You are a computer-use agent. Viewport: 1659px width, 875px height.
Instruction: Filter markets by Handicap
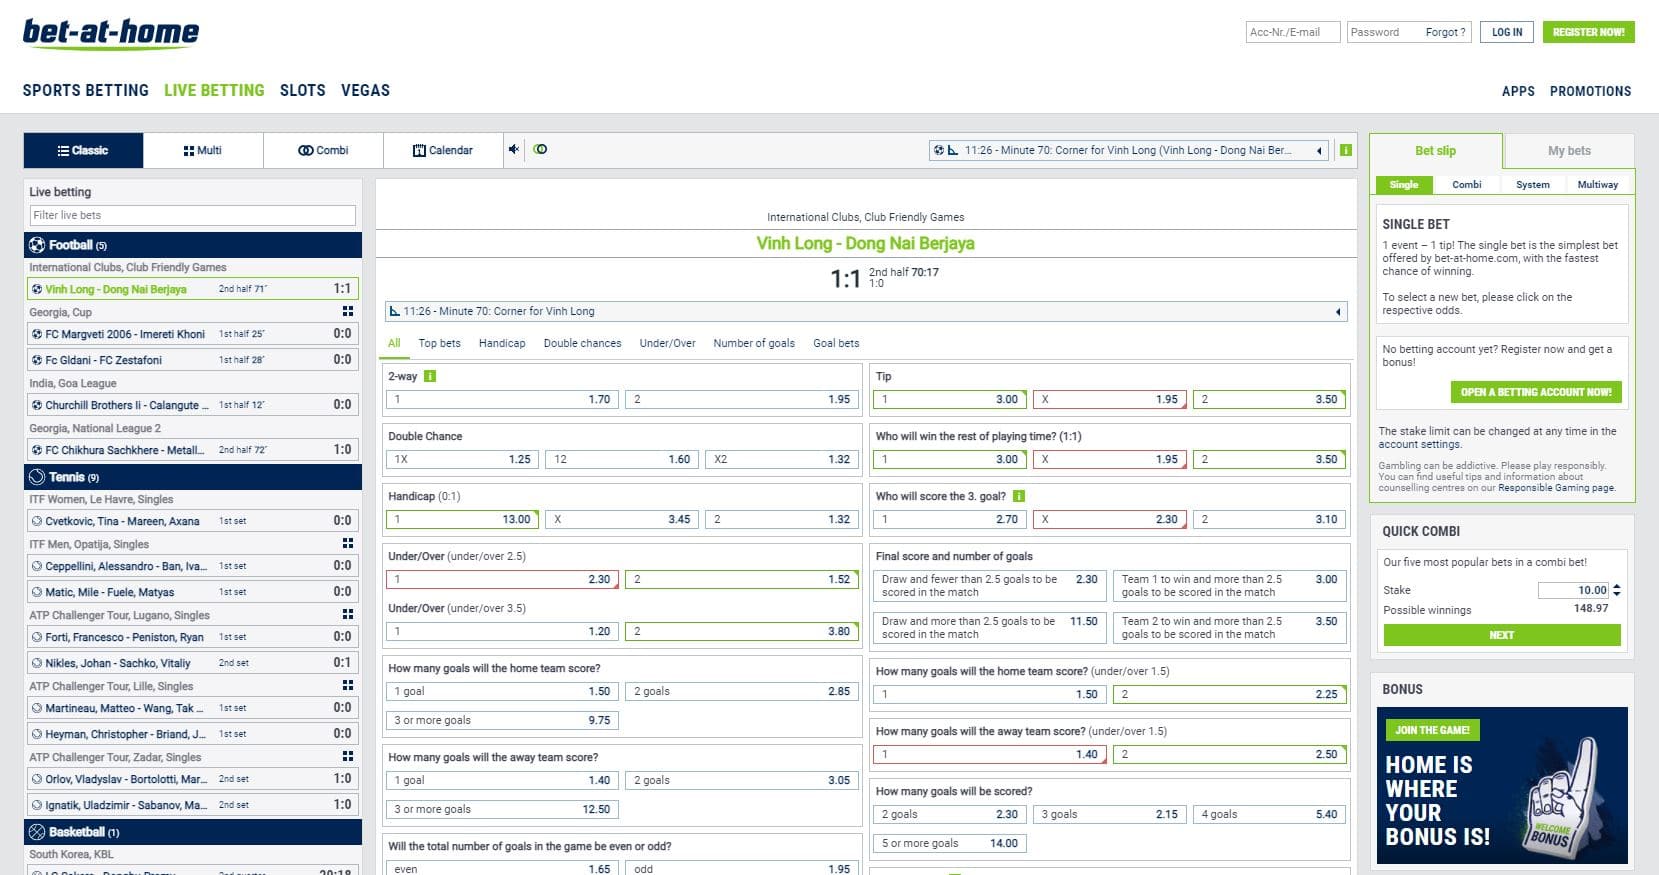click(x=502, y=343)
